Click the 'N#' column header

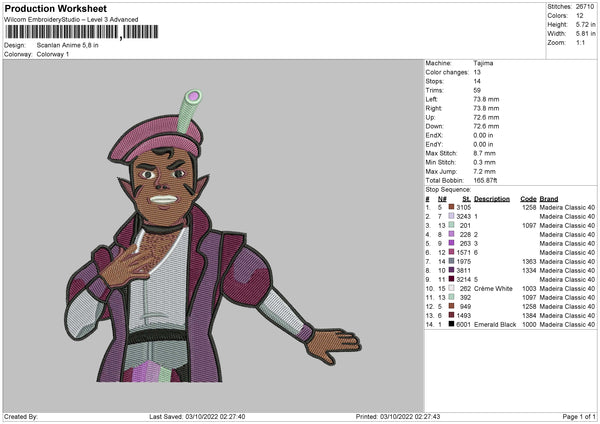tap(442, 199)
